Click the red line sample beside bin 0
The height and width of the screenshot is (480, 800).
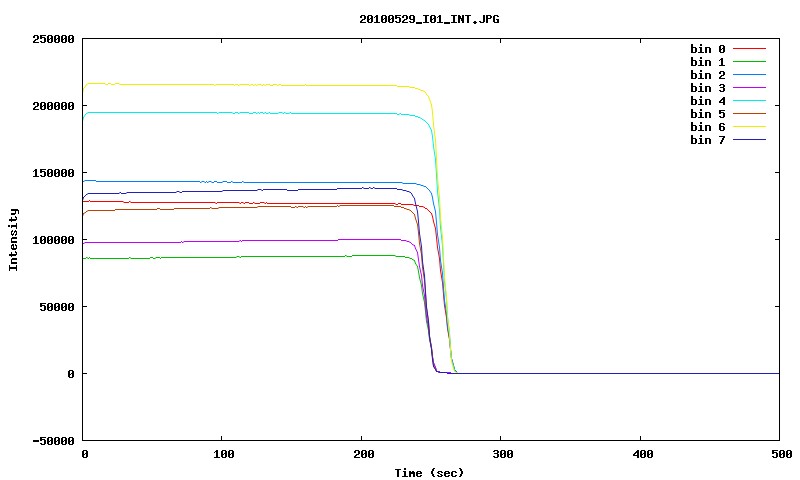[749, 49]
